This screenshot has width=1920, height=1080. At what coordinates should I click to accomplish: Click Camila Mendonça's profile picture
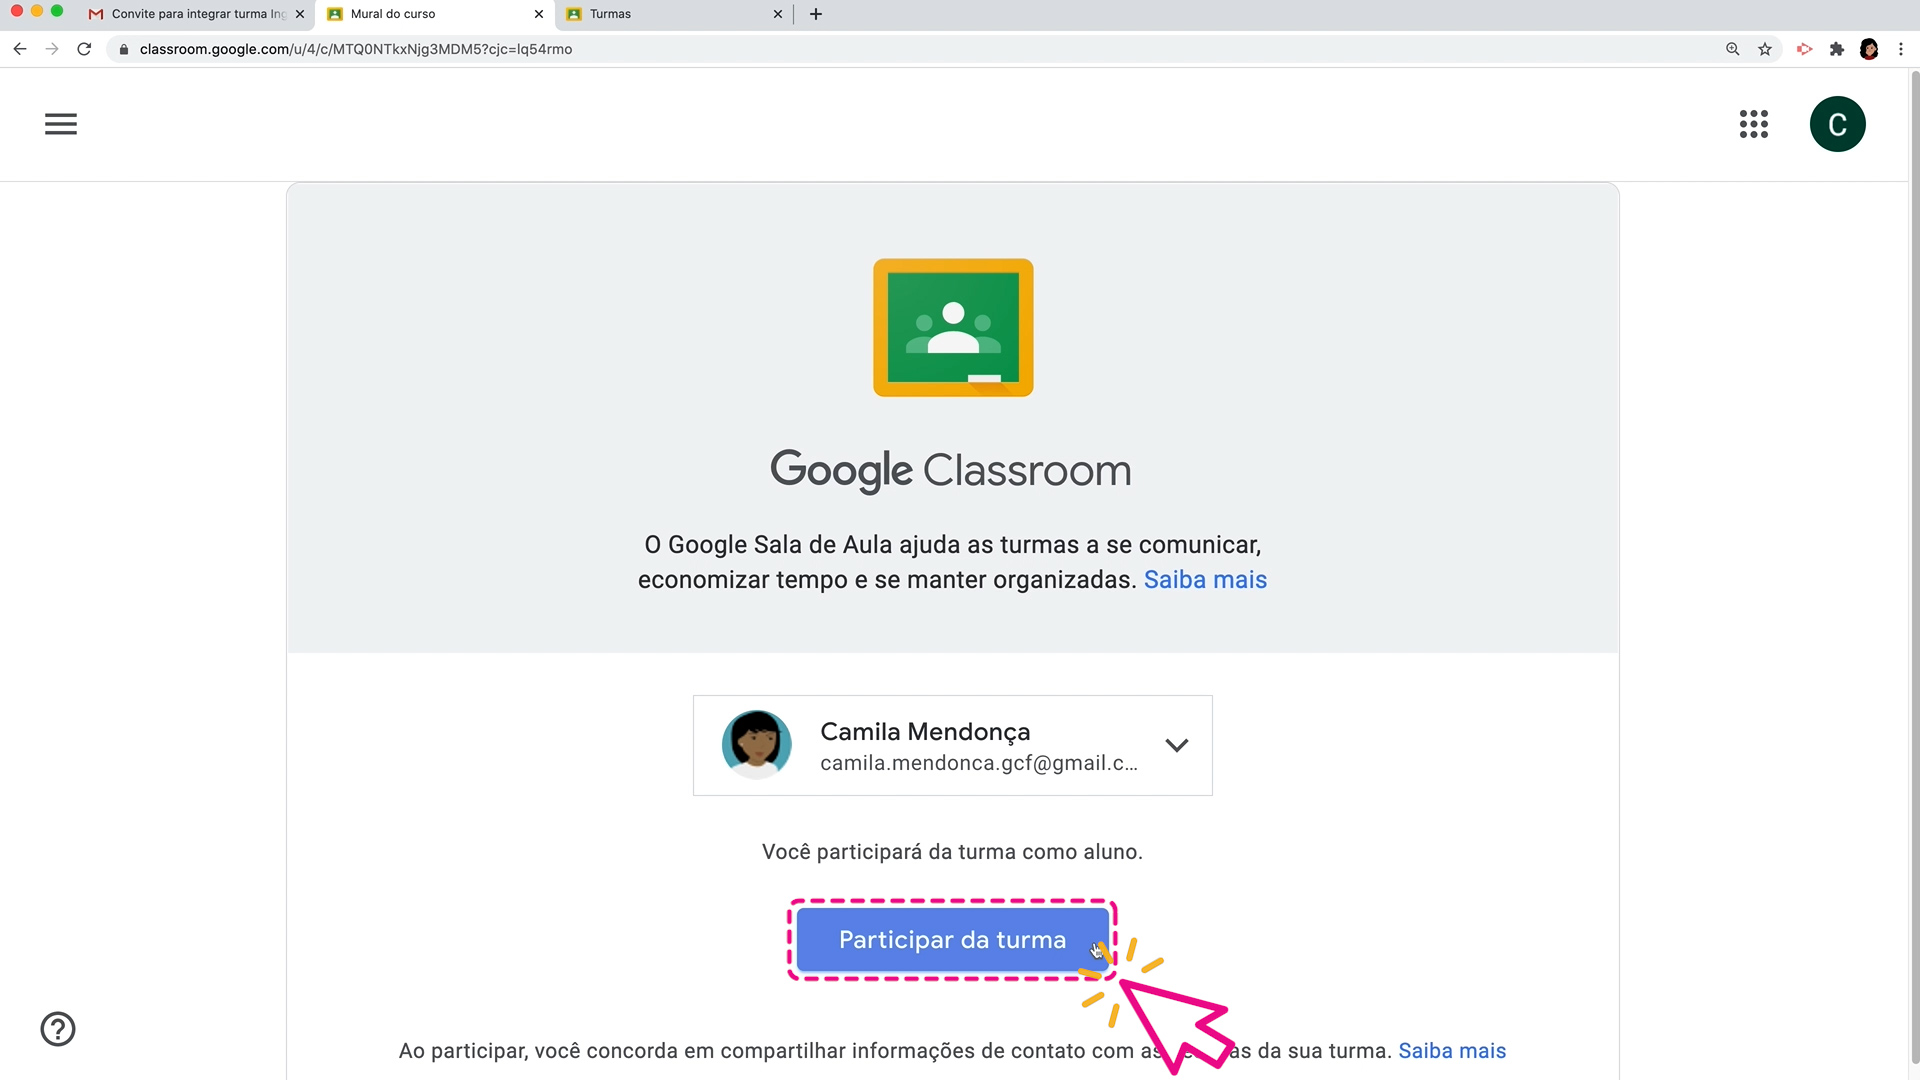tap(757, 744)
